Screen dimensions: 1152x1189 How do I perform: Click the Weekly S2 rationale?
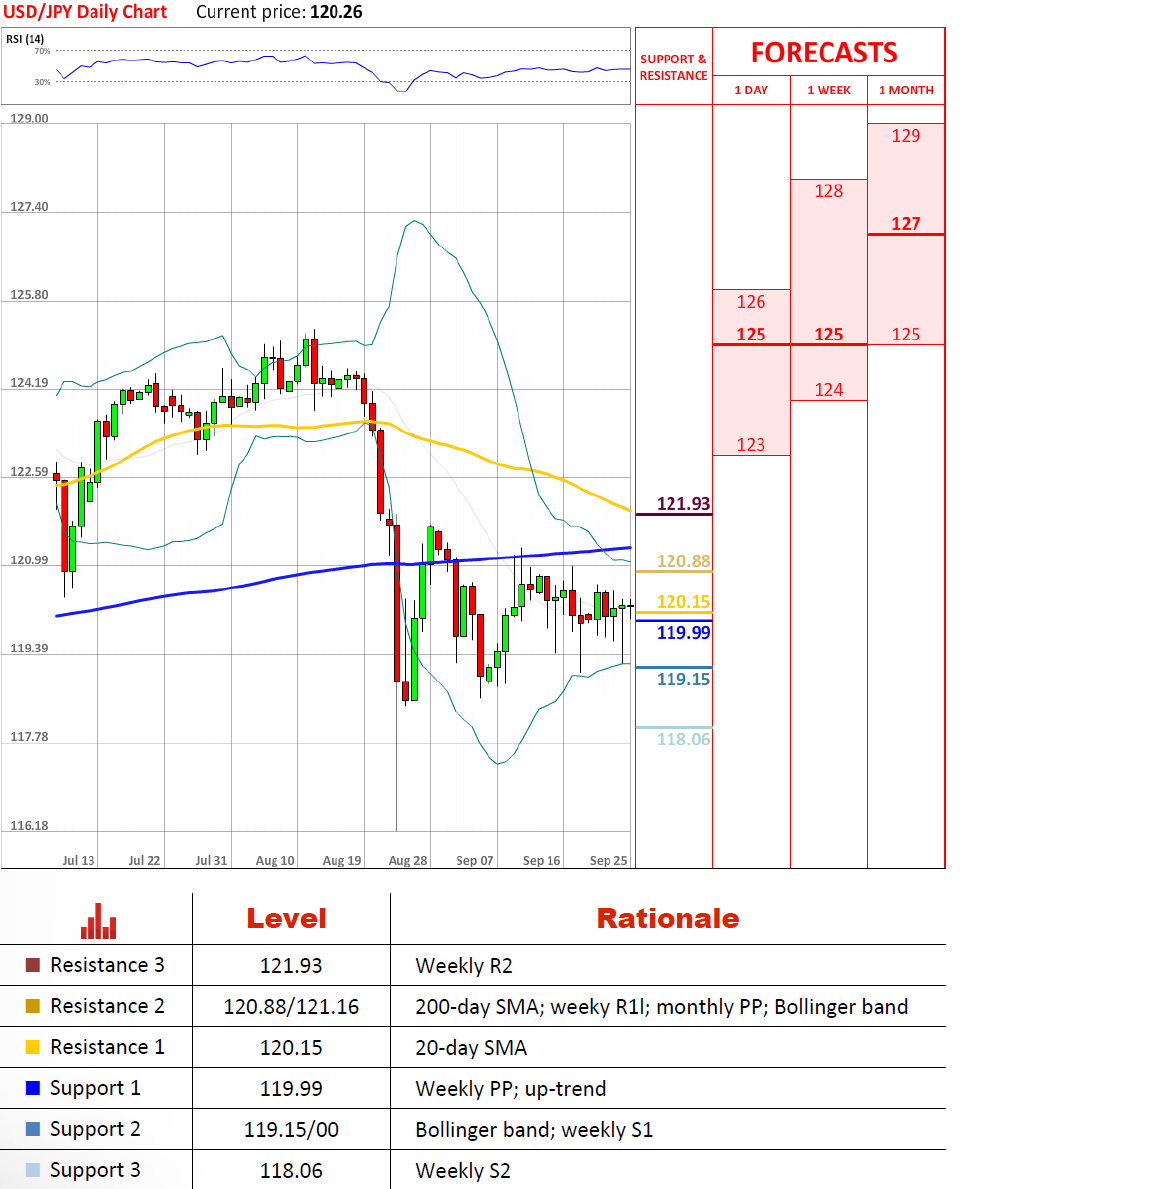463,1171
